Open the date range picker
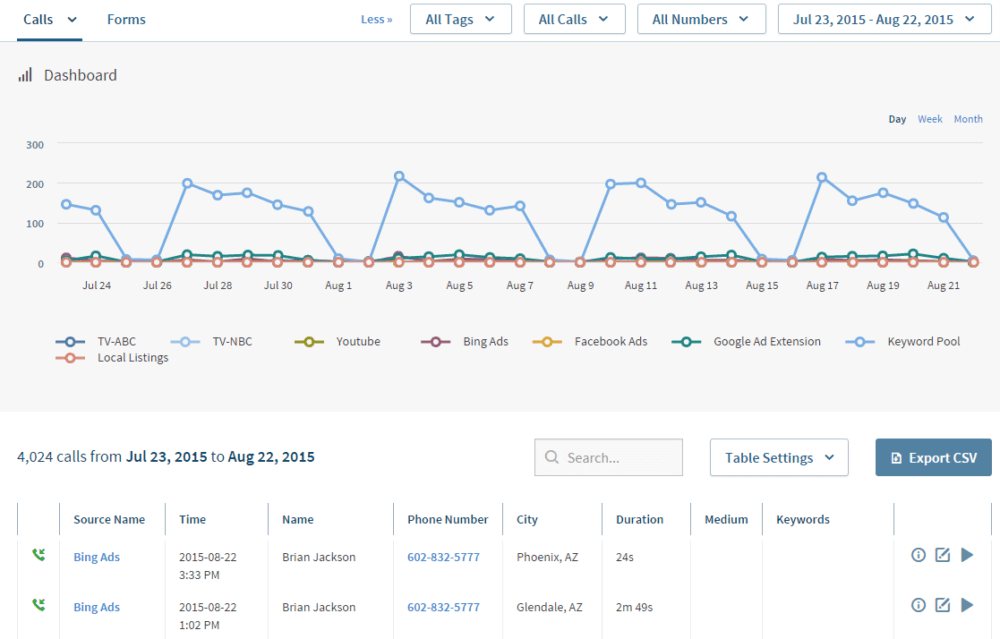The height and width of the screenshot is (639, 1000). point(883,19)
